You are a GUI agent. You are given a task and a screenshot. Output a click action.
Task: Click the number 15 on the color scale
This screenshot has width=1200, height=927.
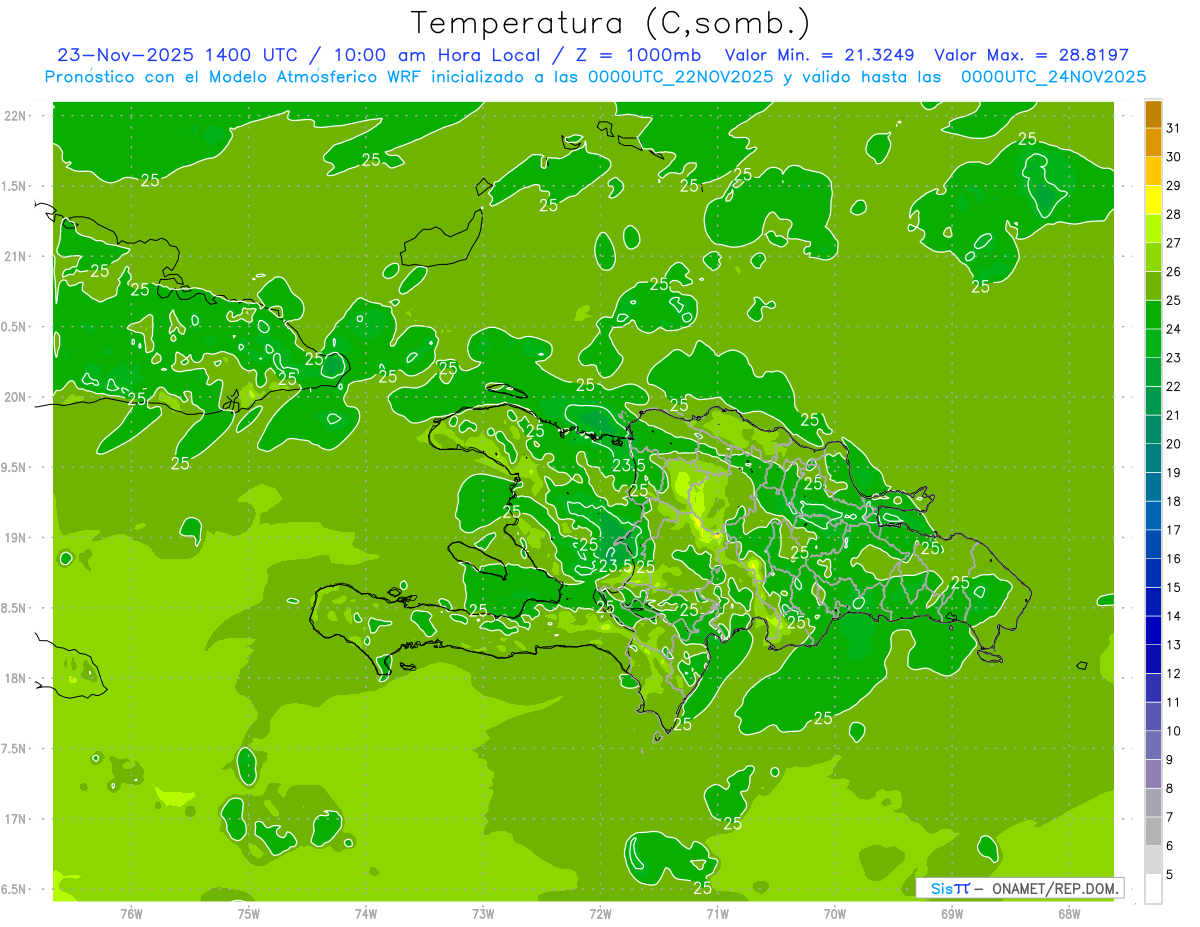(1173, 587)
